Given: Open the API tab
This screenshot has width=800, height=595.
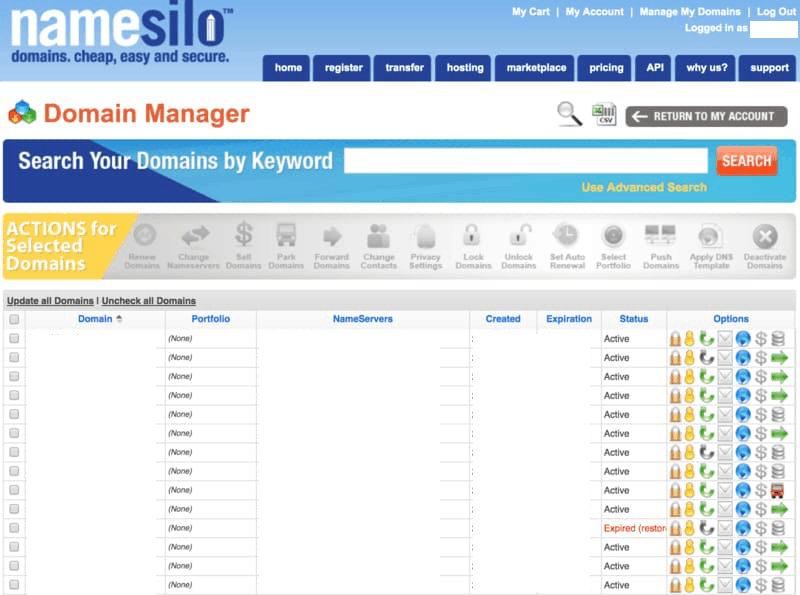Looking at the screenshot, I should (x=654, y=68).
